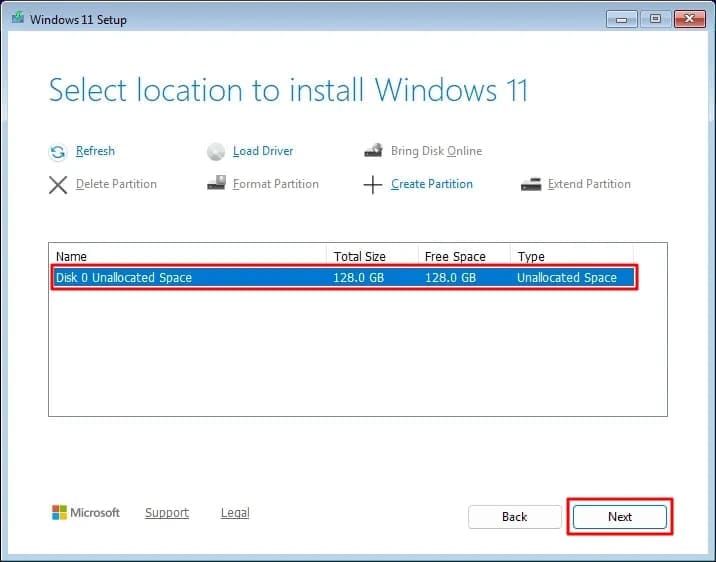Click the 128.0 GB Free Space cell
The width and height of the screenshot is (716, 562).
coord(451,278)
